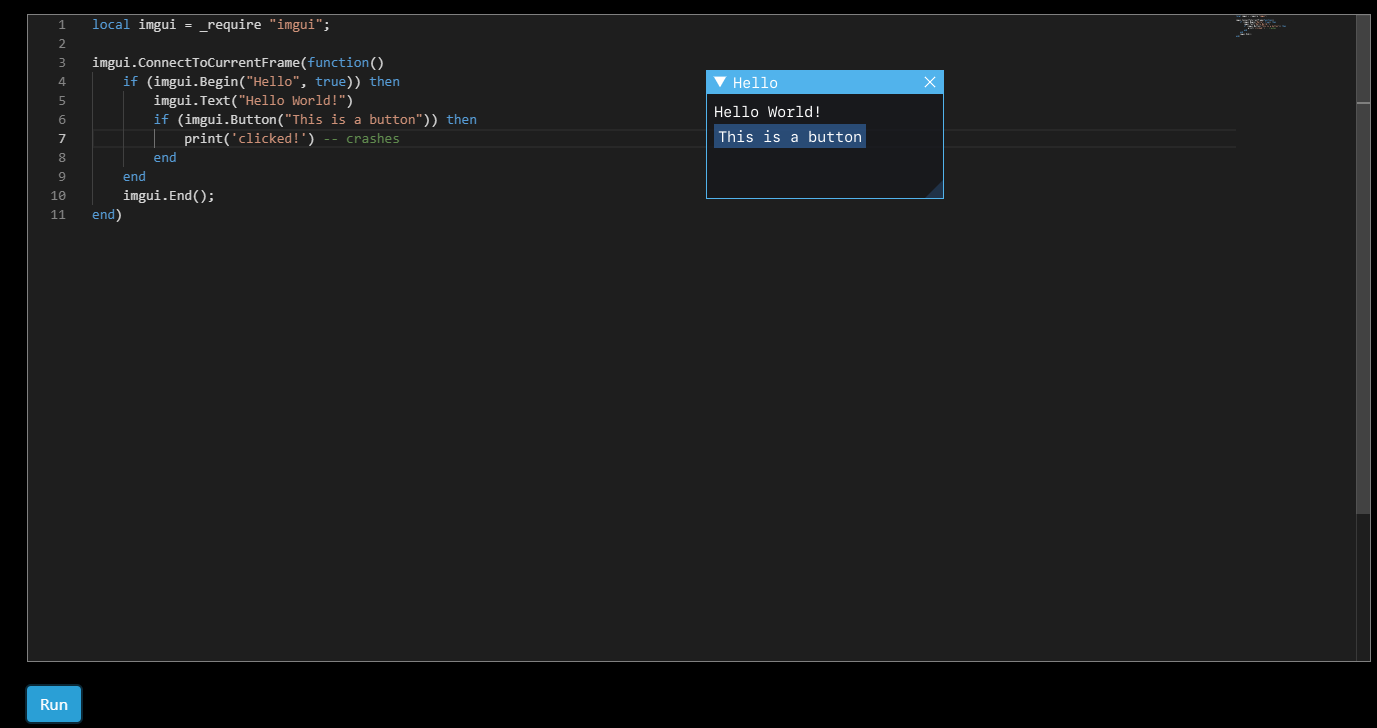This screenshot has height=728, width=1377.
Task: Click the resize grip of the Hello window
Action: coord(937,192)
